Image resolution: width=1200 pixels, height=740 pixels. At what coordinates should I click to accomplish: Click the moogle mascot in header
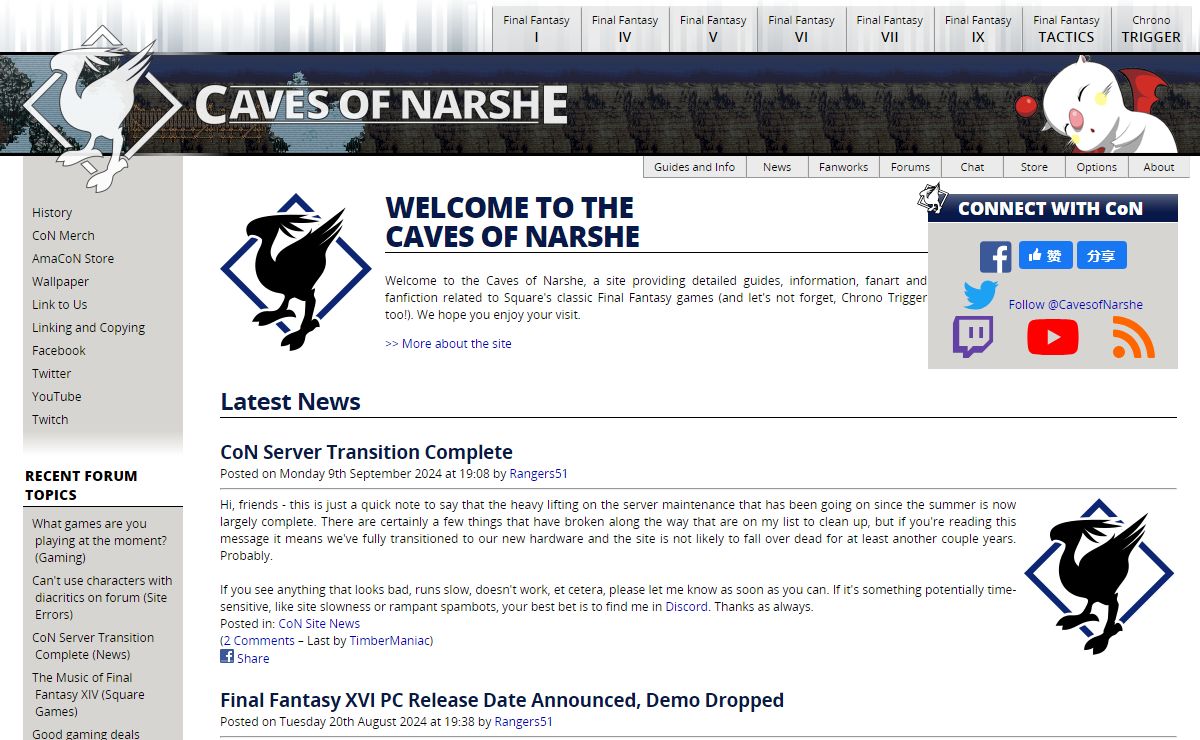[x=1100, y=103]
